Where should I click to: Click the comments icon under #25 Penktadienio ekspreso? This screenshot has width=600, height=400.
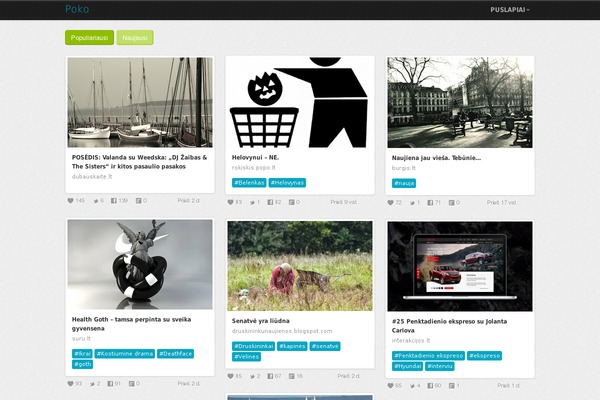coord(452,386)
